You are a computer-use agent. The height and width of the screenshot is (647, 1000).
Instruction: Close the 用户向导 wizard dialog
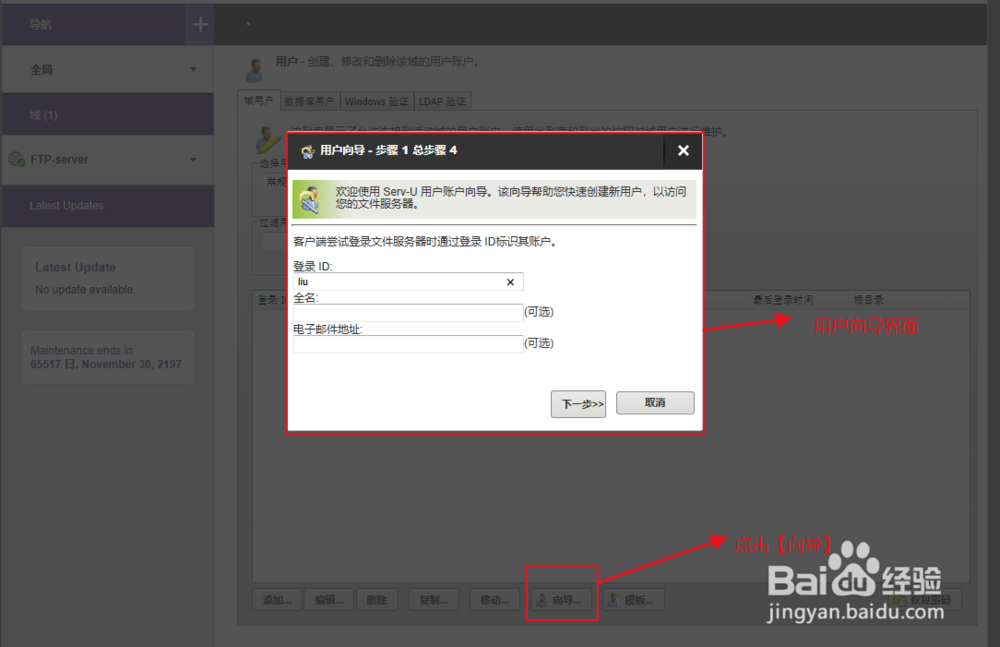[683, 151]
